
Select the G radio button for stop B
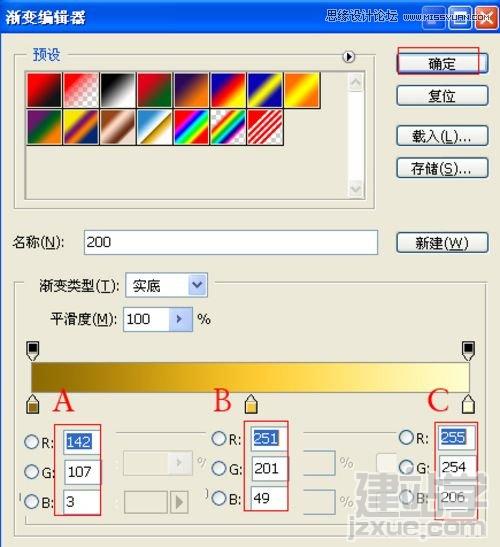pos(219,468)
